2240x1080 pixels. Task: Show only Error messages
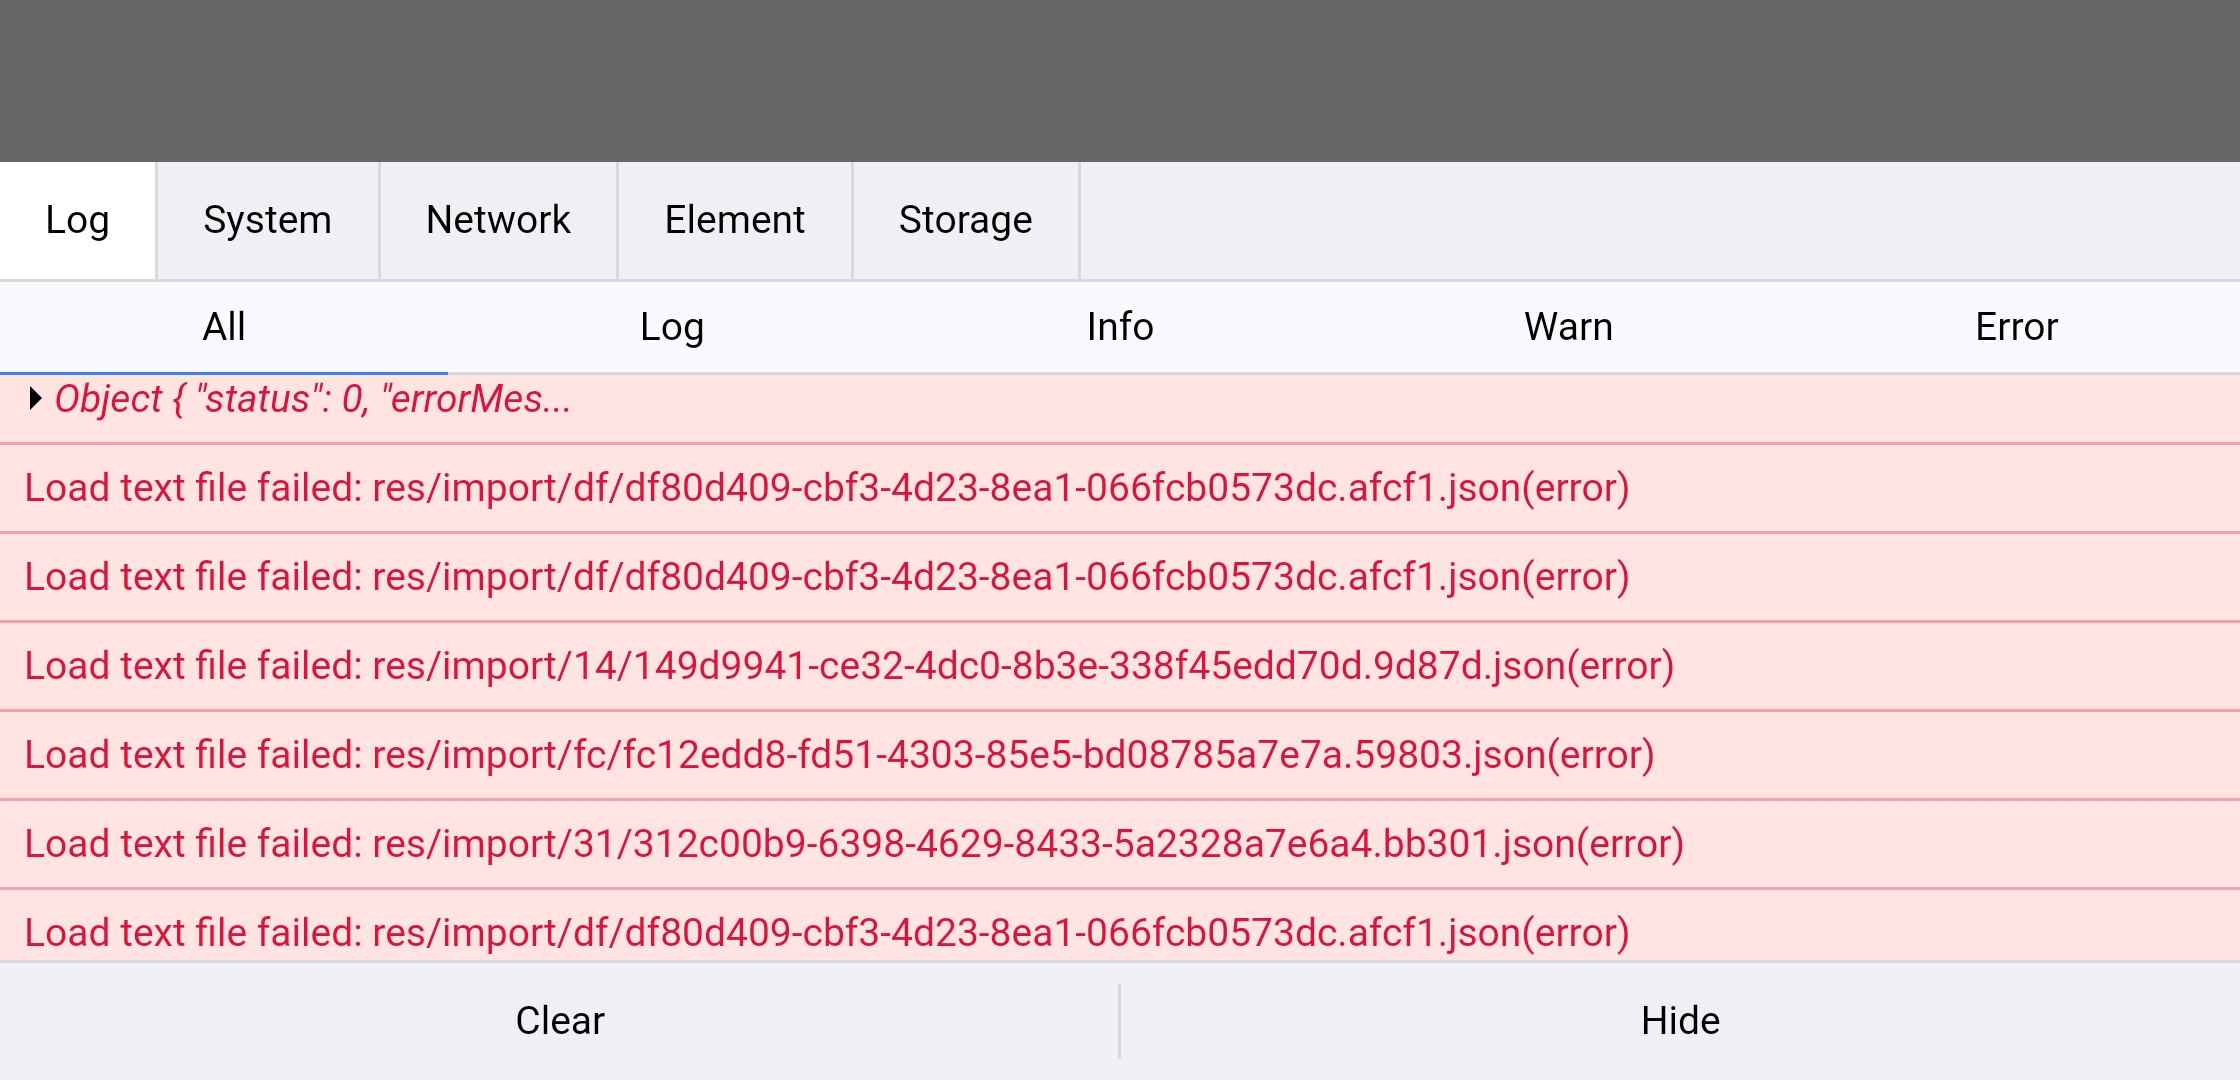pyautogui.click(x=2016, y=327)
